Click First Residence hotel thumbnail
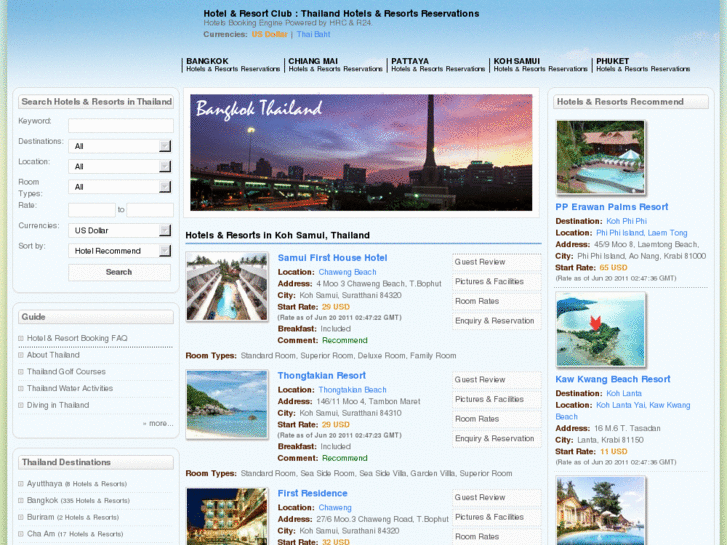This screenshot has height=545, width=727. tap(227, 516)
